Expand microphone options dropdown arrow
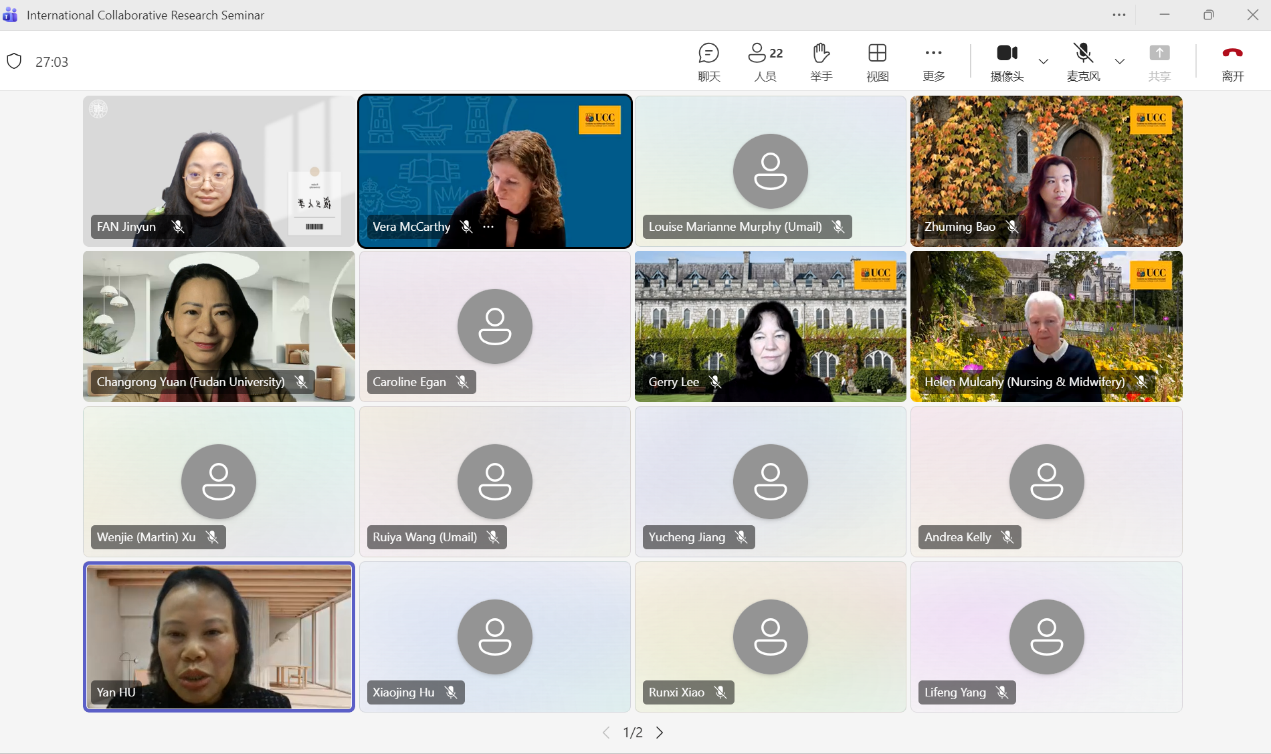The height and width of the screenshot is (754, 1271). 1119,62
